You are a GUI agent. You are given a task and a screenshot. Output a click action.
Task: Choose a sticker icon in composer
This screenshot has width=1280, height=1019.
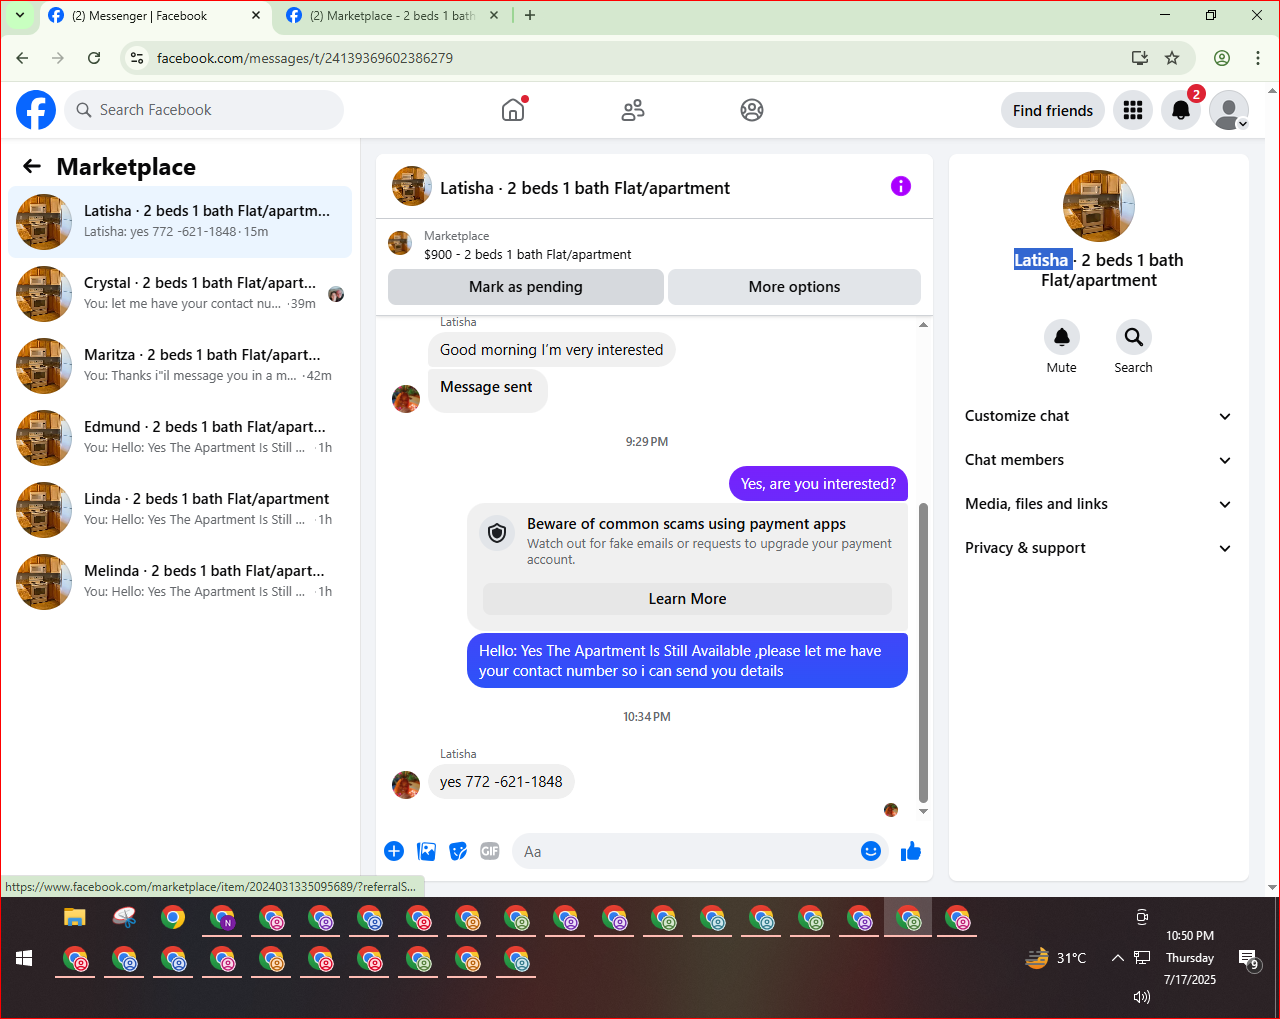[x=459, y=851]
